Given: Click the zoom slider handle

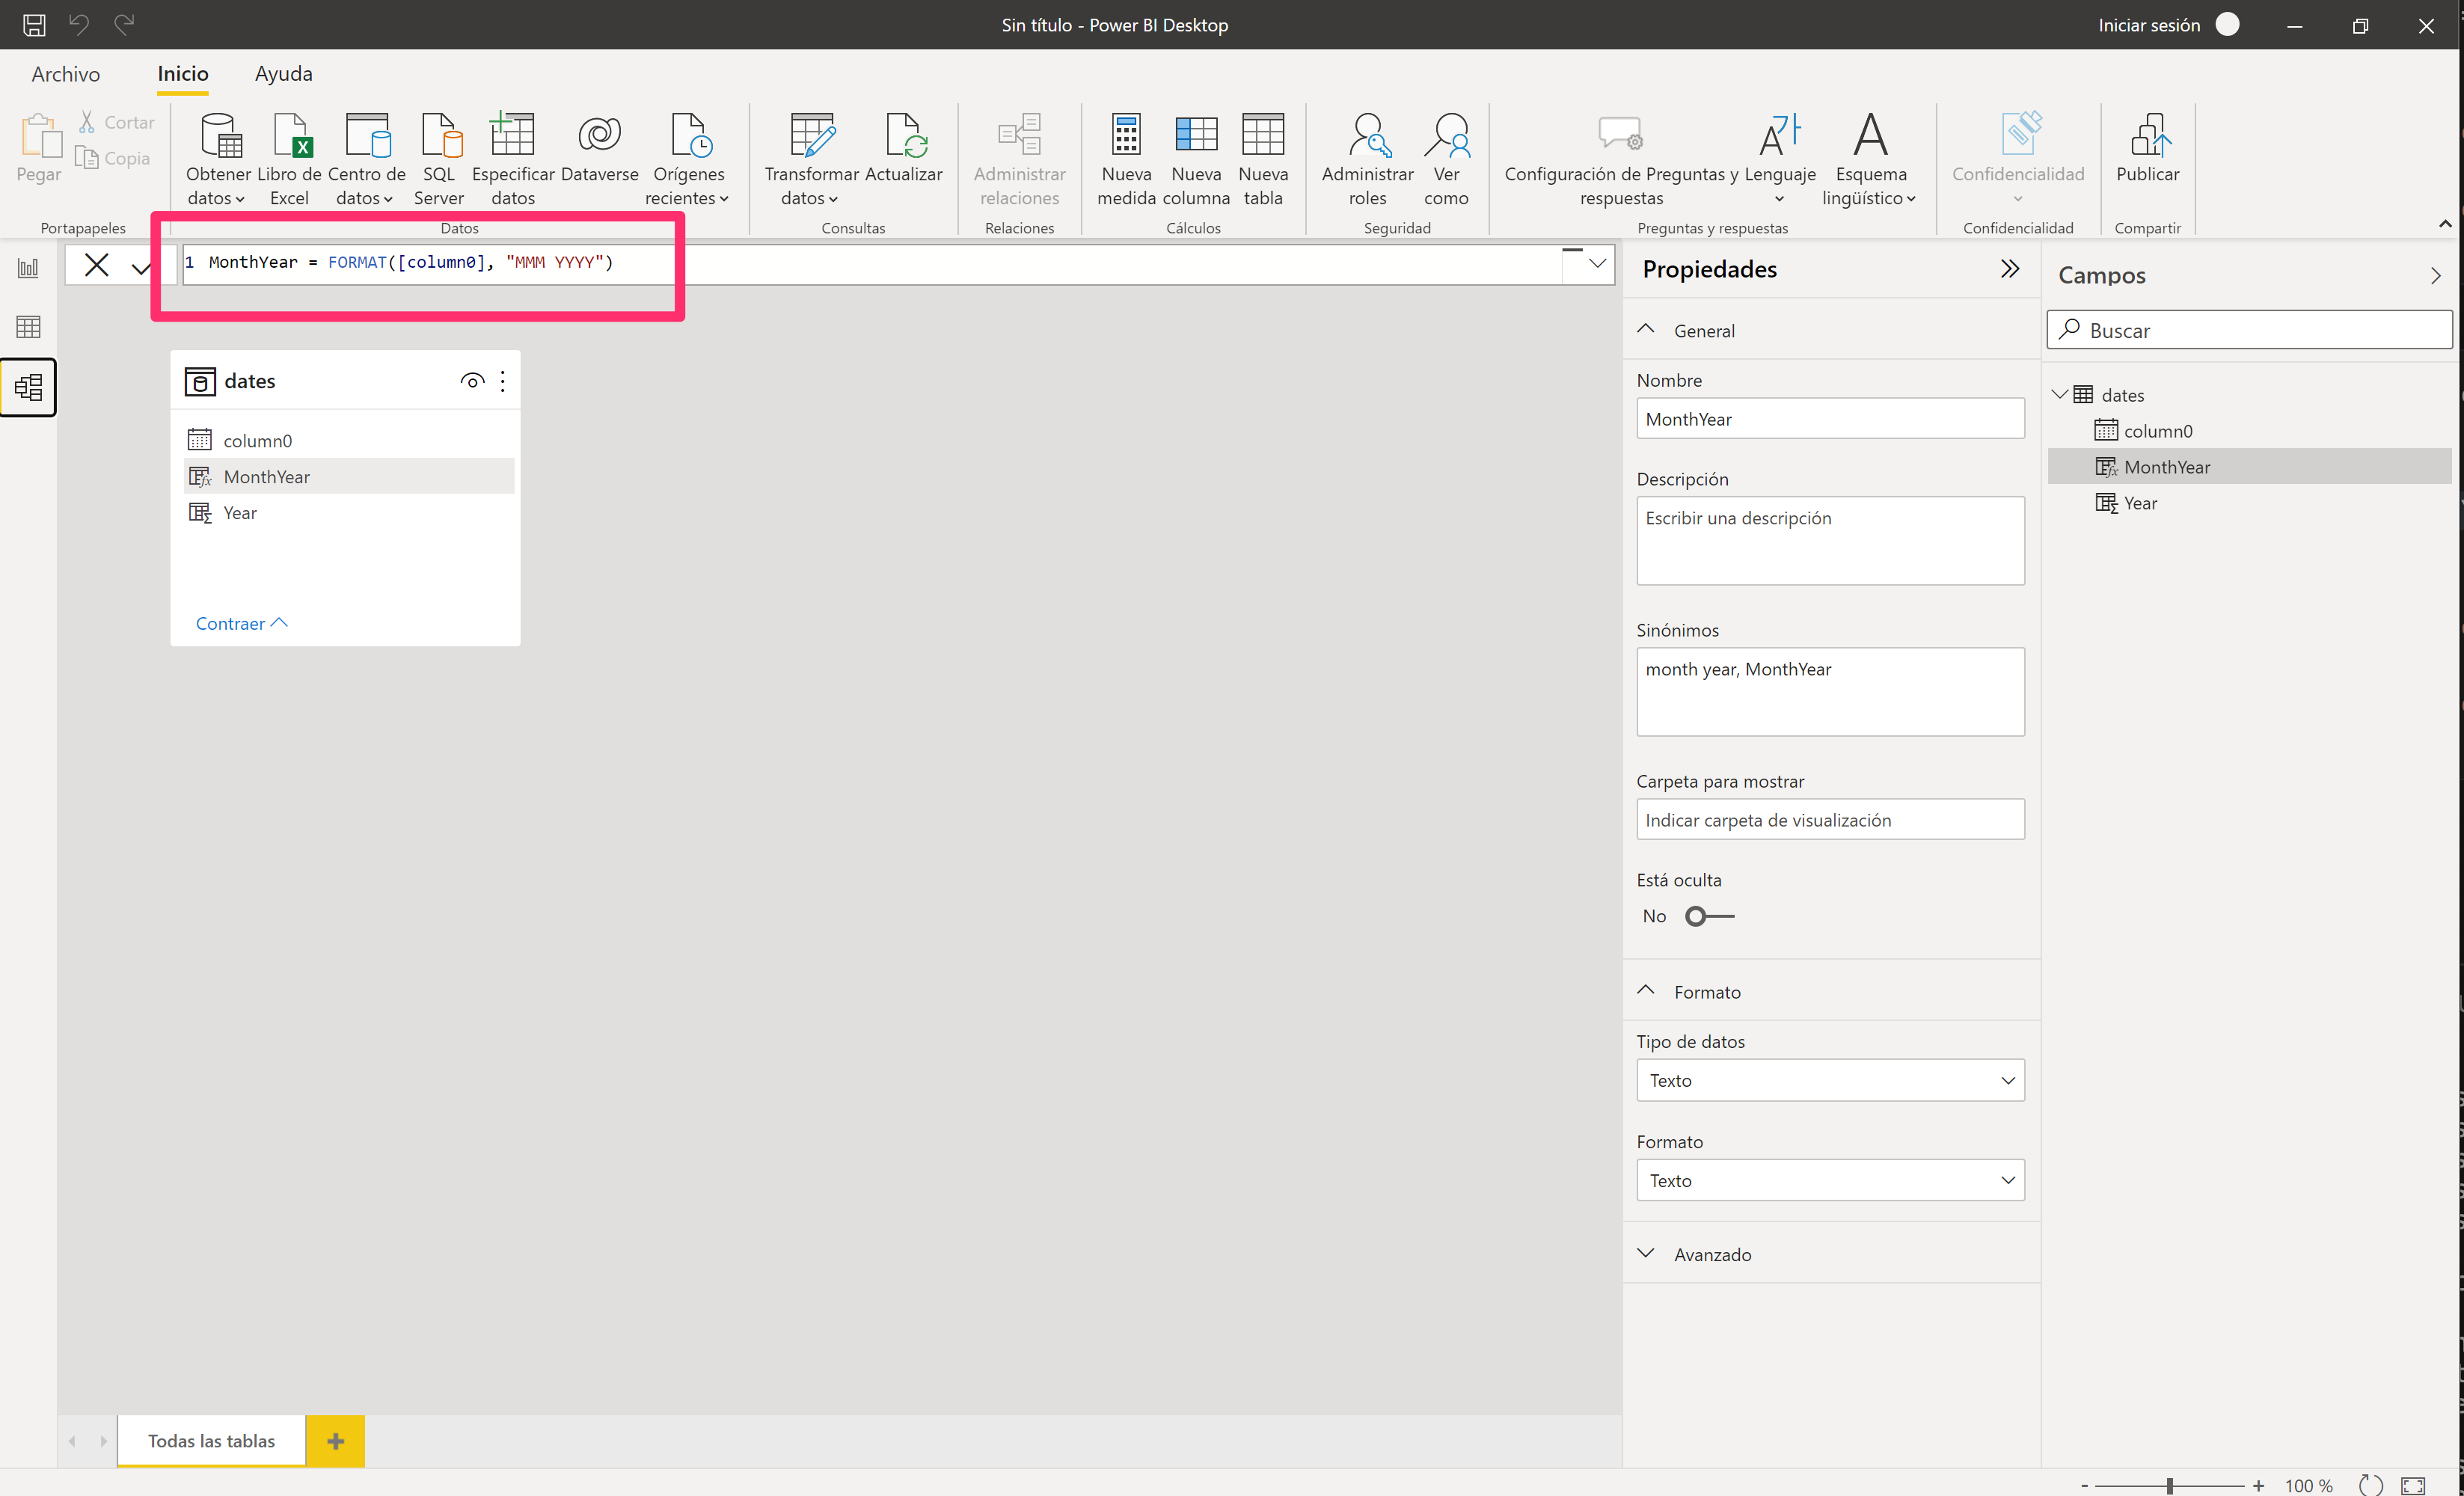Looking at the screenshot, I should [x=2170, y=1485].
